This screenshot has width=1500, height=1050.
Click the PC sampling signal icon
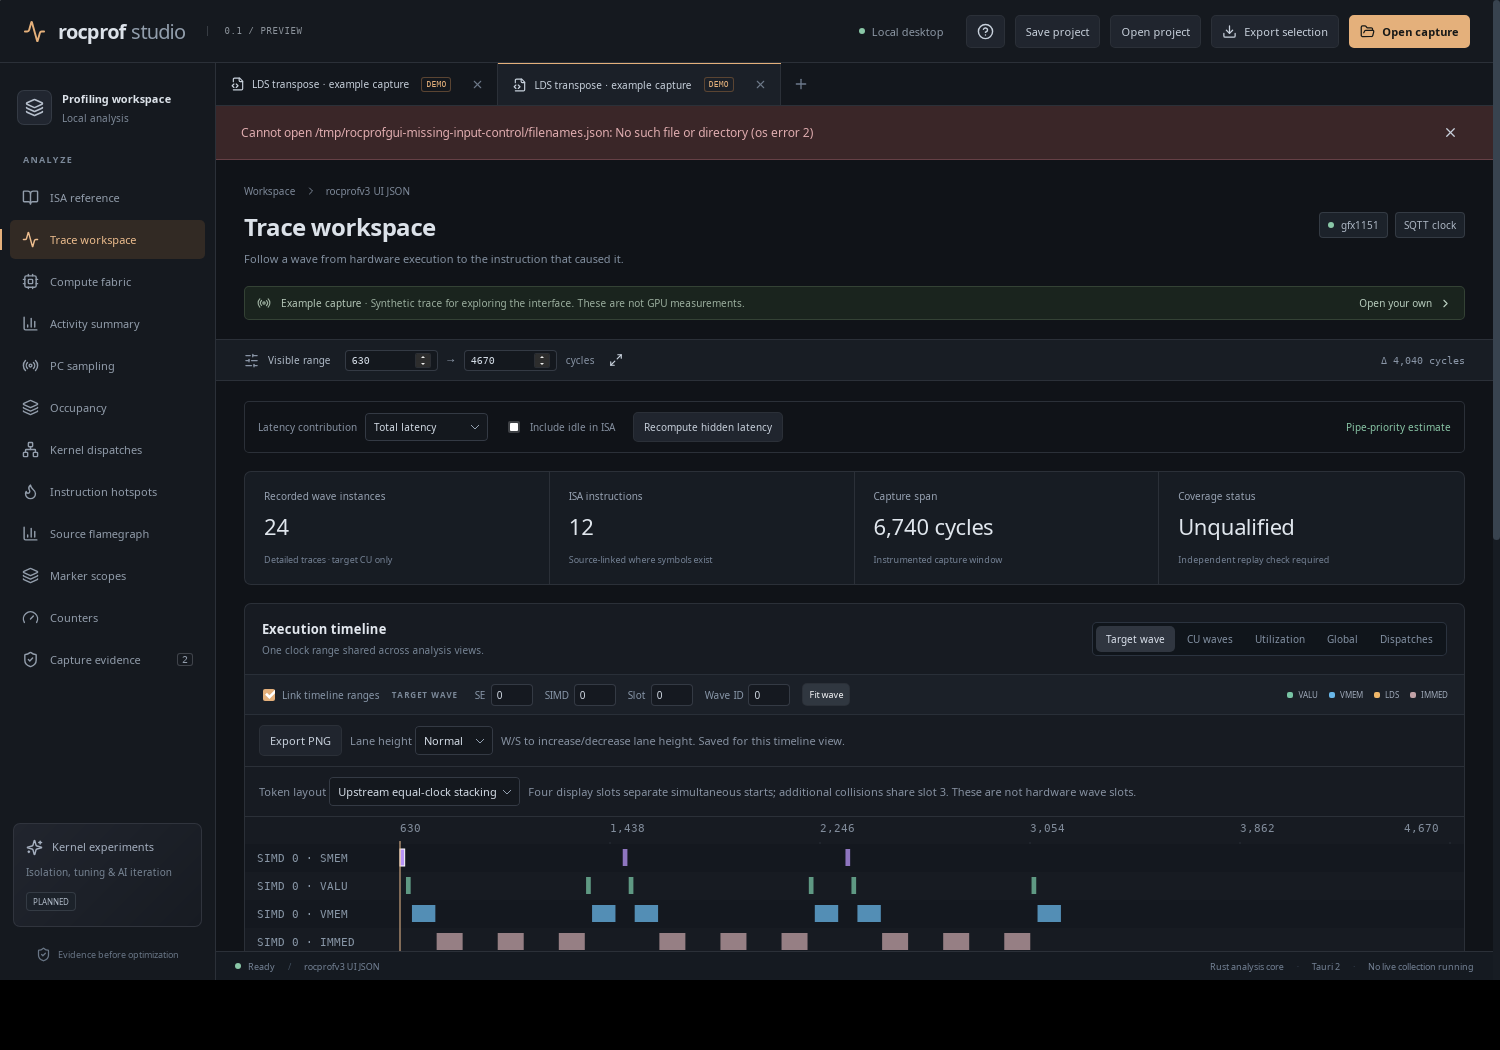point(31,366)
